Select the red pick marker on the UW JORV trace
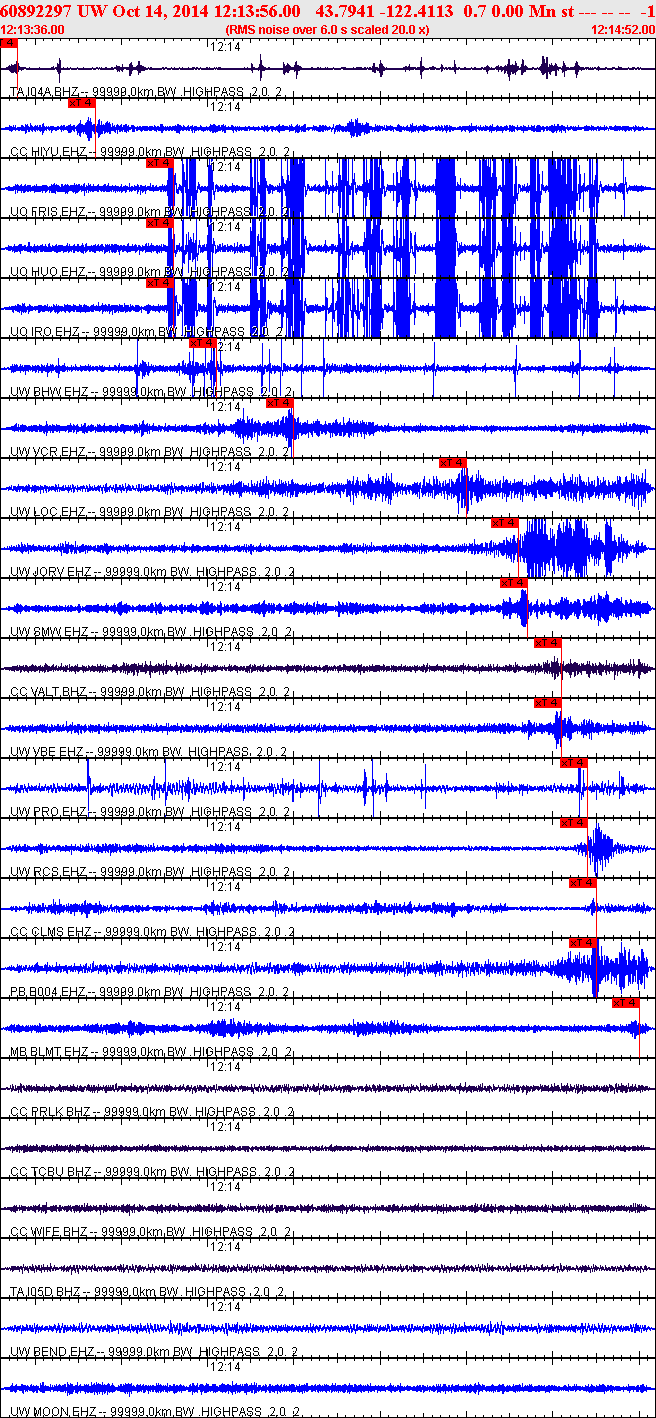The height and width of the screenshot is (1418, 656). pyautogui.click(x=505, y=522)
